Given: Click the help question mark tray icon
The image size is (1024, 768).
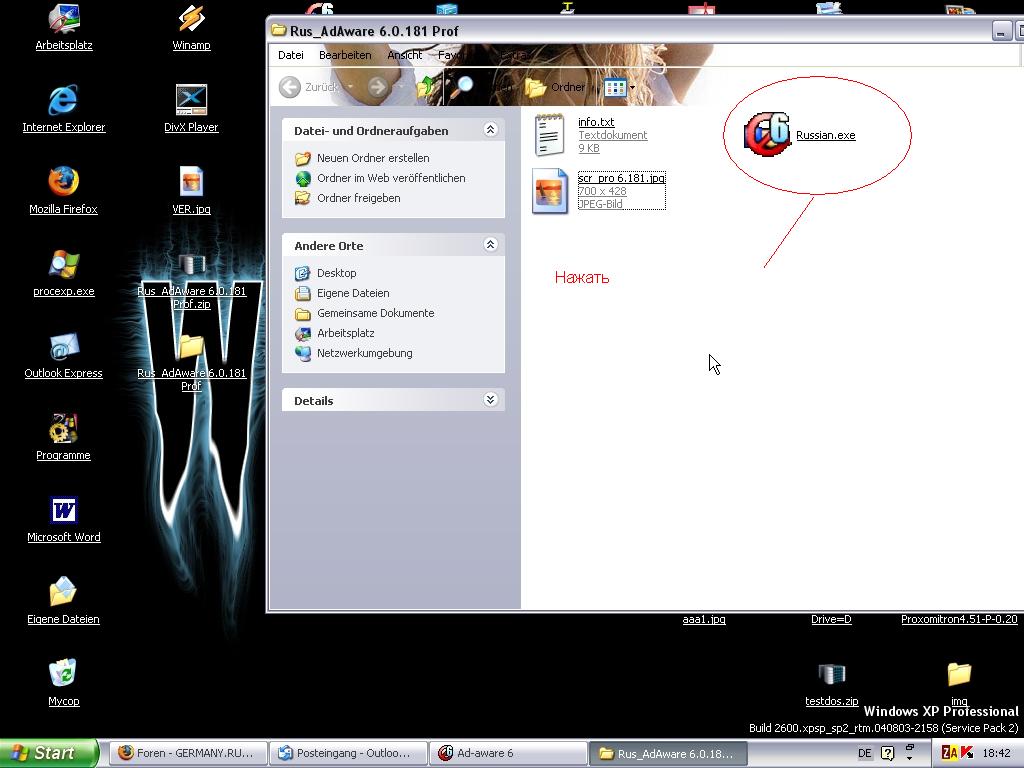Looking at the screenshot, I should coord(888,754).
